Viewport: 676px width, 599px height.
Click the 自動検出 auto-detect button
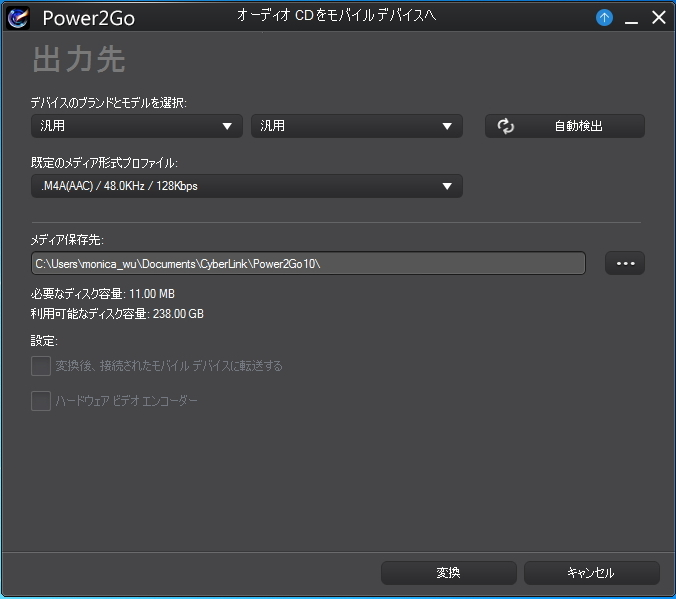(x=565, y=126)
